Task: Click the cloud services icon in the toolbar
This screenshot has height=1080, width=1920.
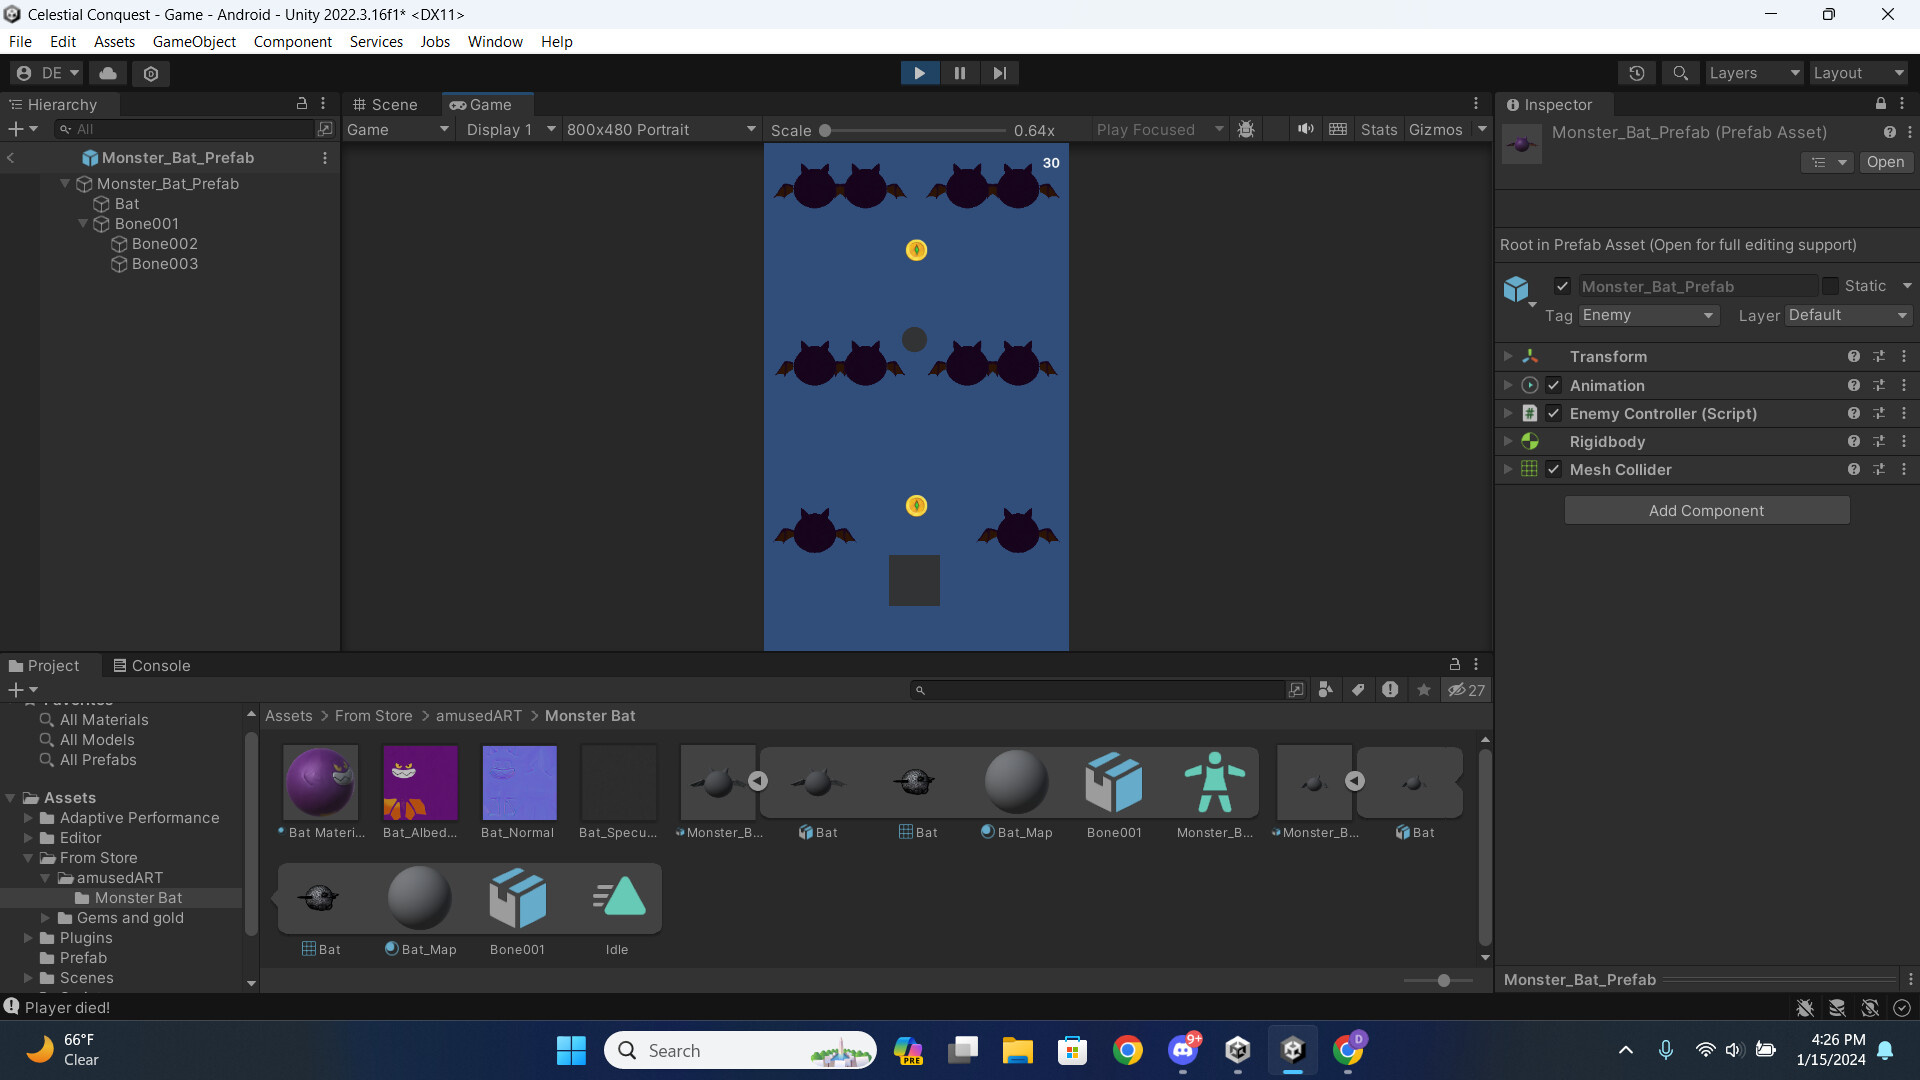Action: (107, 73)
